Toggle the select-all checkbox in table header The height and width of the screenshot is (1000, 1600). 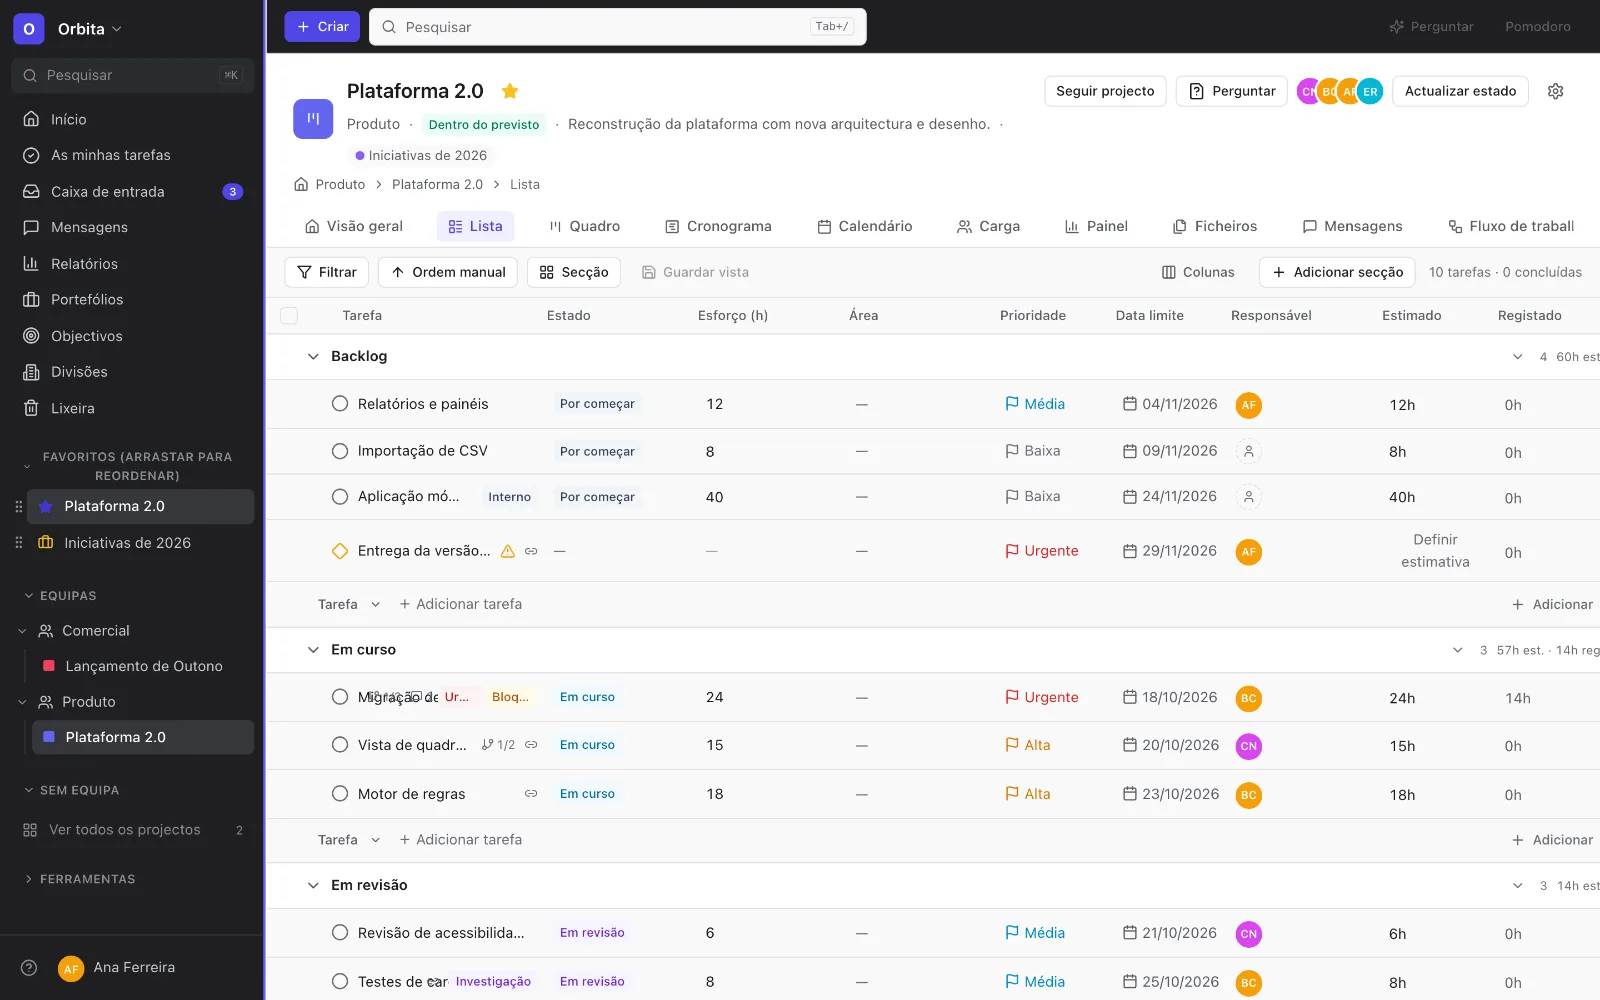coord(289,316)
